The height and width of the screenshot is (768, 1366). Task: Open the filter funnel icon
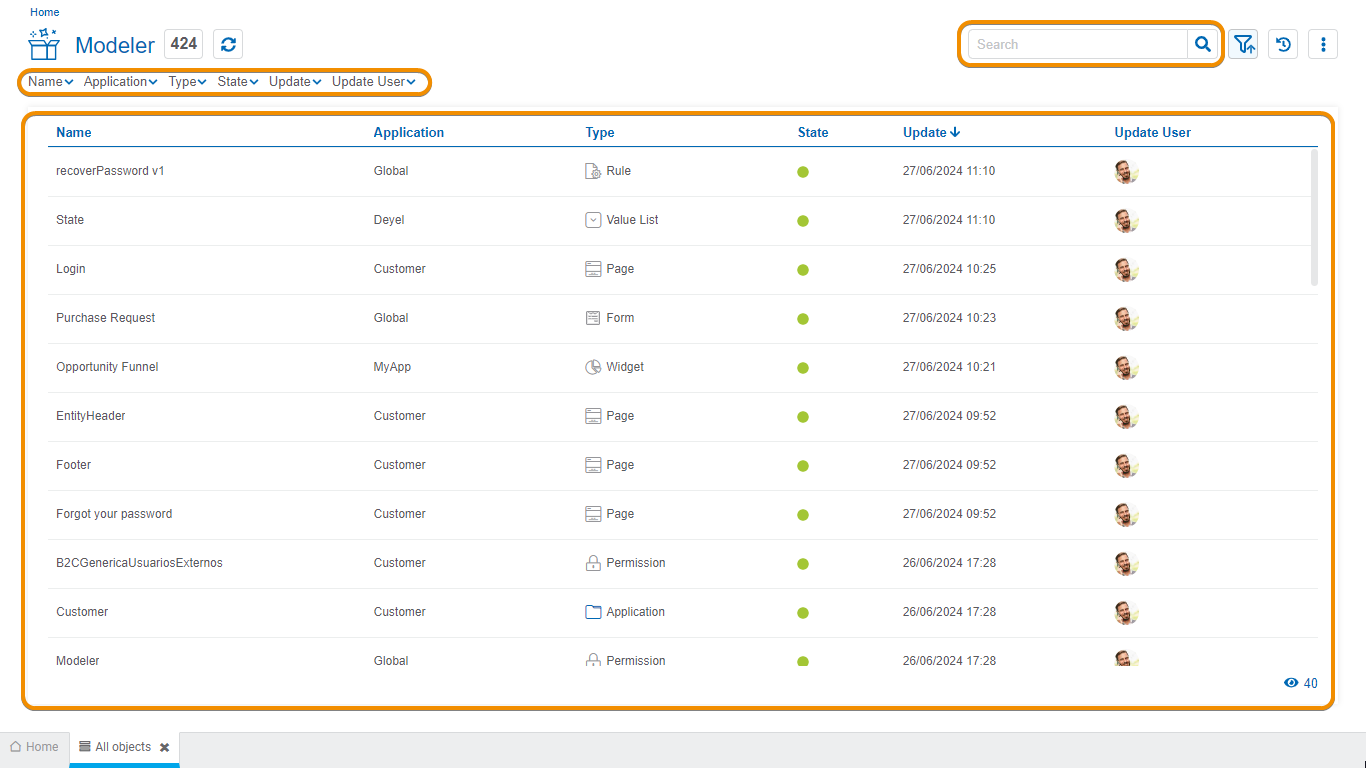pyautogui.click(x=1243, y=44)
